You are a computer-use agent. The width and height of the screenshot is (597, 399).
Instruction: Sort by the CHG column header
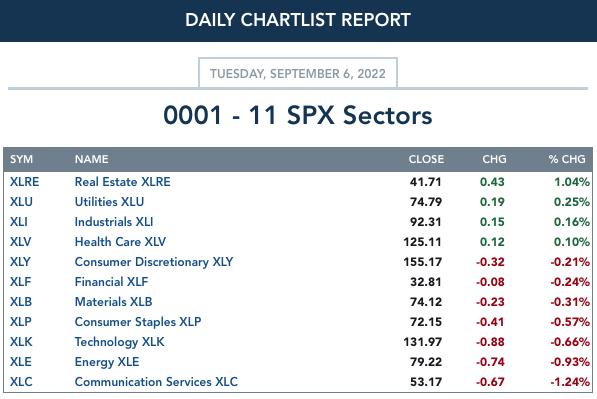(494, 159)
